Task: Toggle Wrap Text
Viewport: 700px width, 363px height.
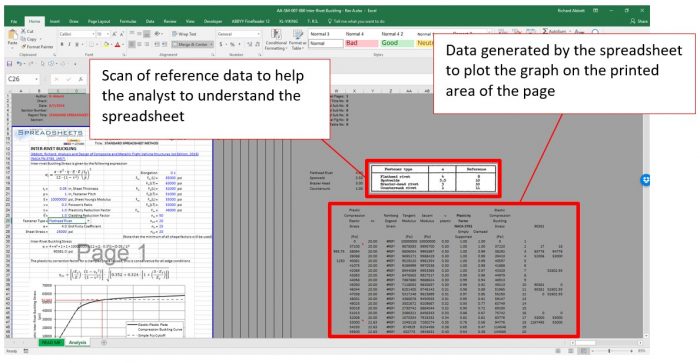Action: click(x=184, y=34)
